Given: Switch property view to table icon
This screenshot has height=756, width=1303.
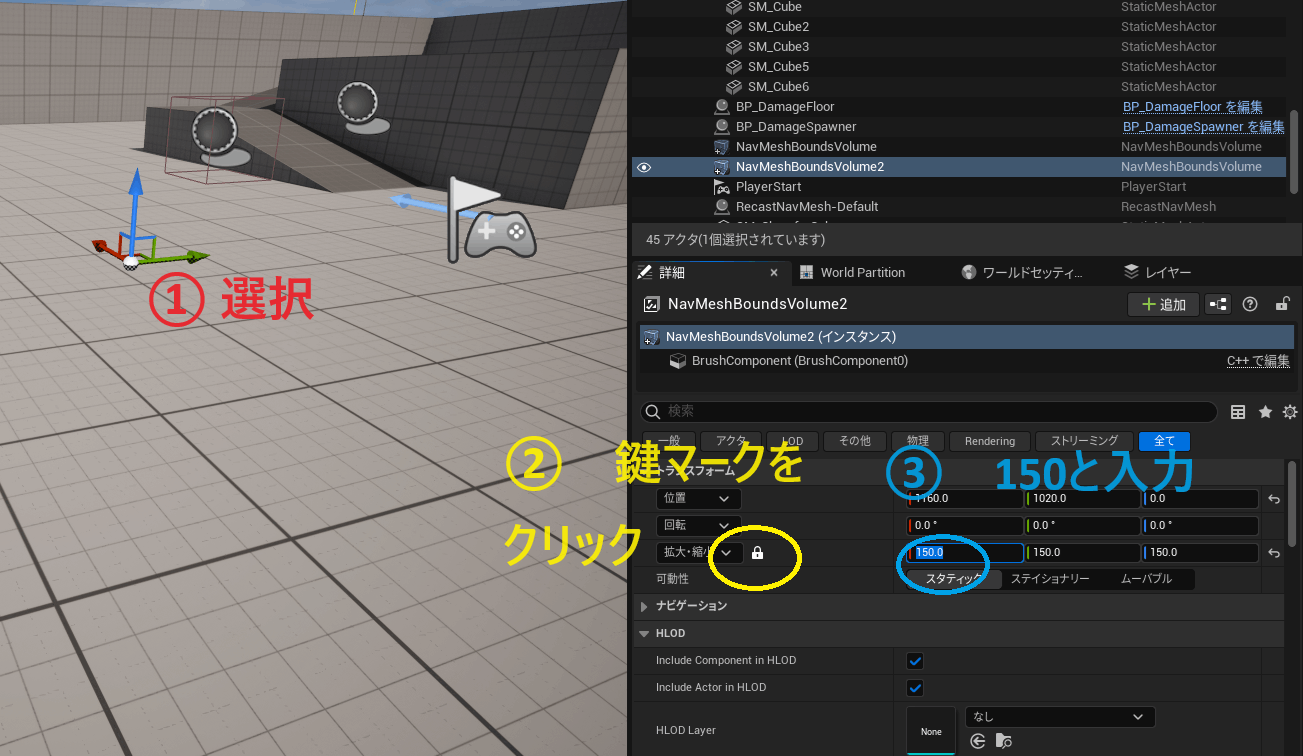Looking at the screenshot, I should [x=1238, y=412].
